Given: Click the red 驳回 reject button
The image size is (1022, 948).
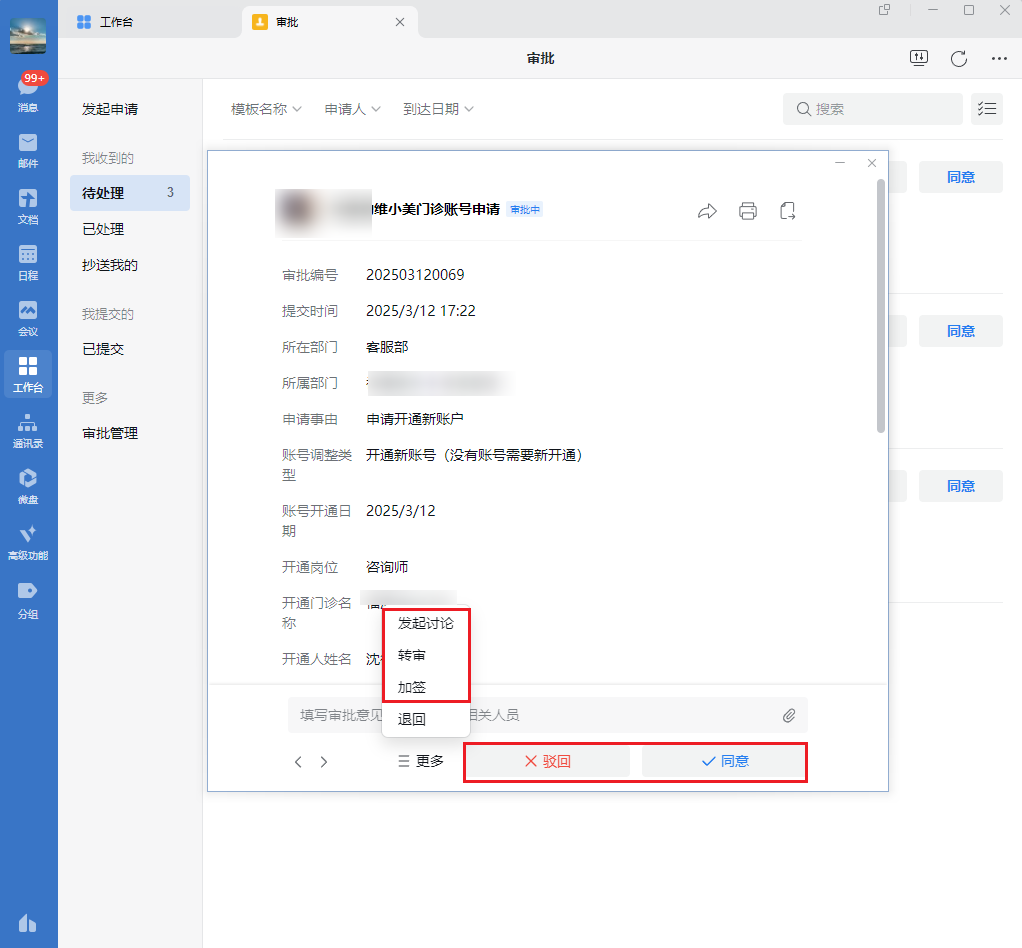Looking at the screenshot, I should click(x=548, y=761).
